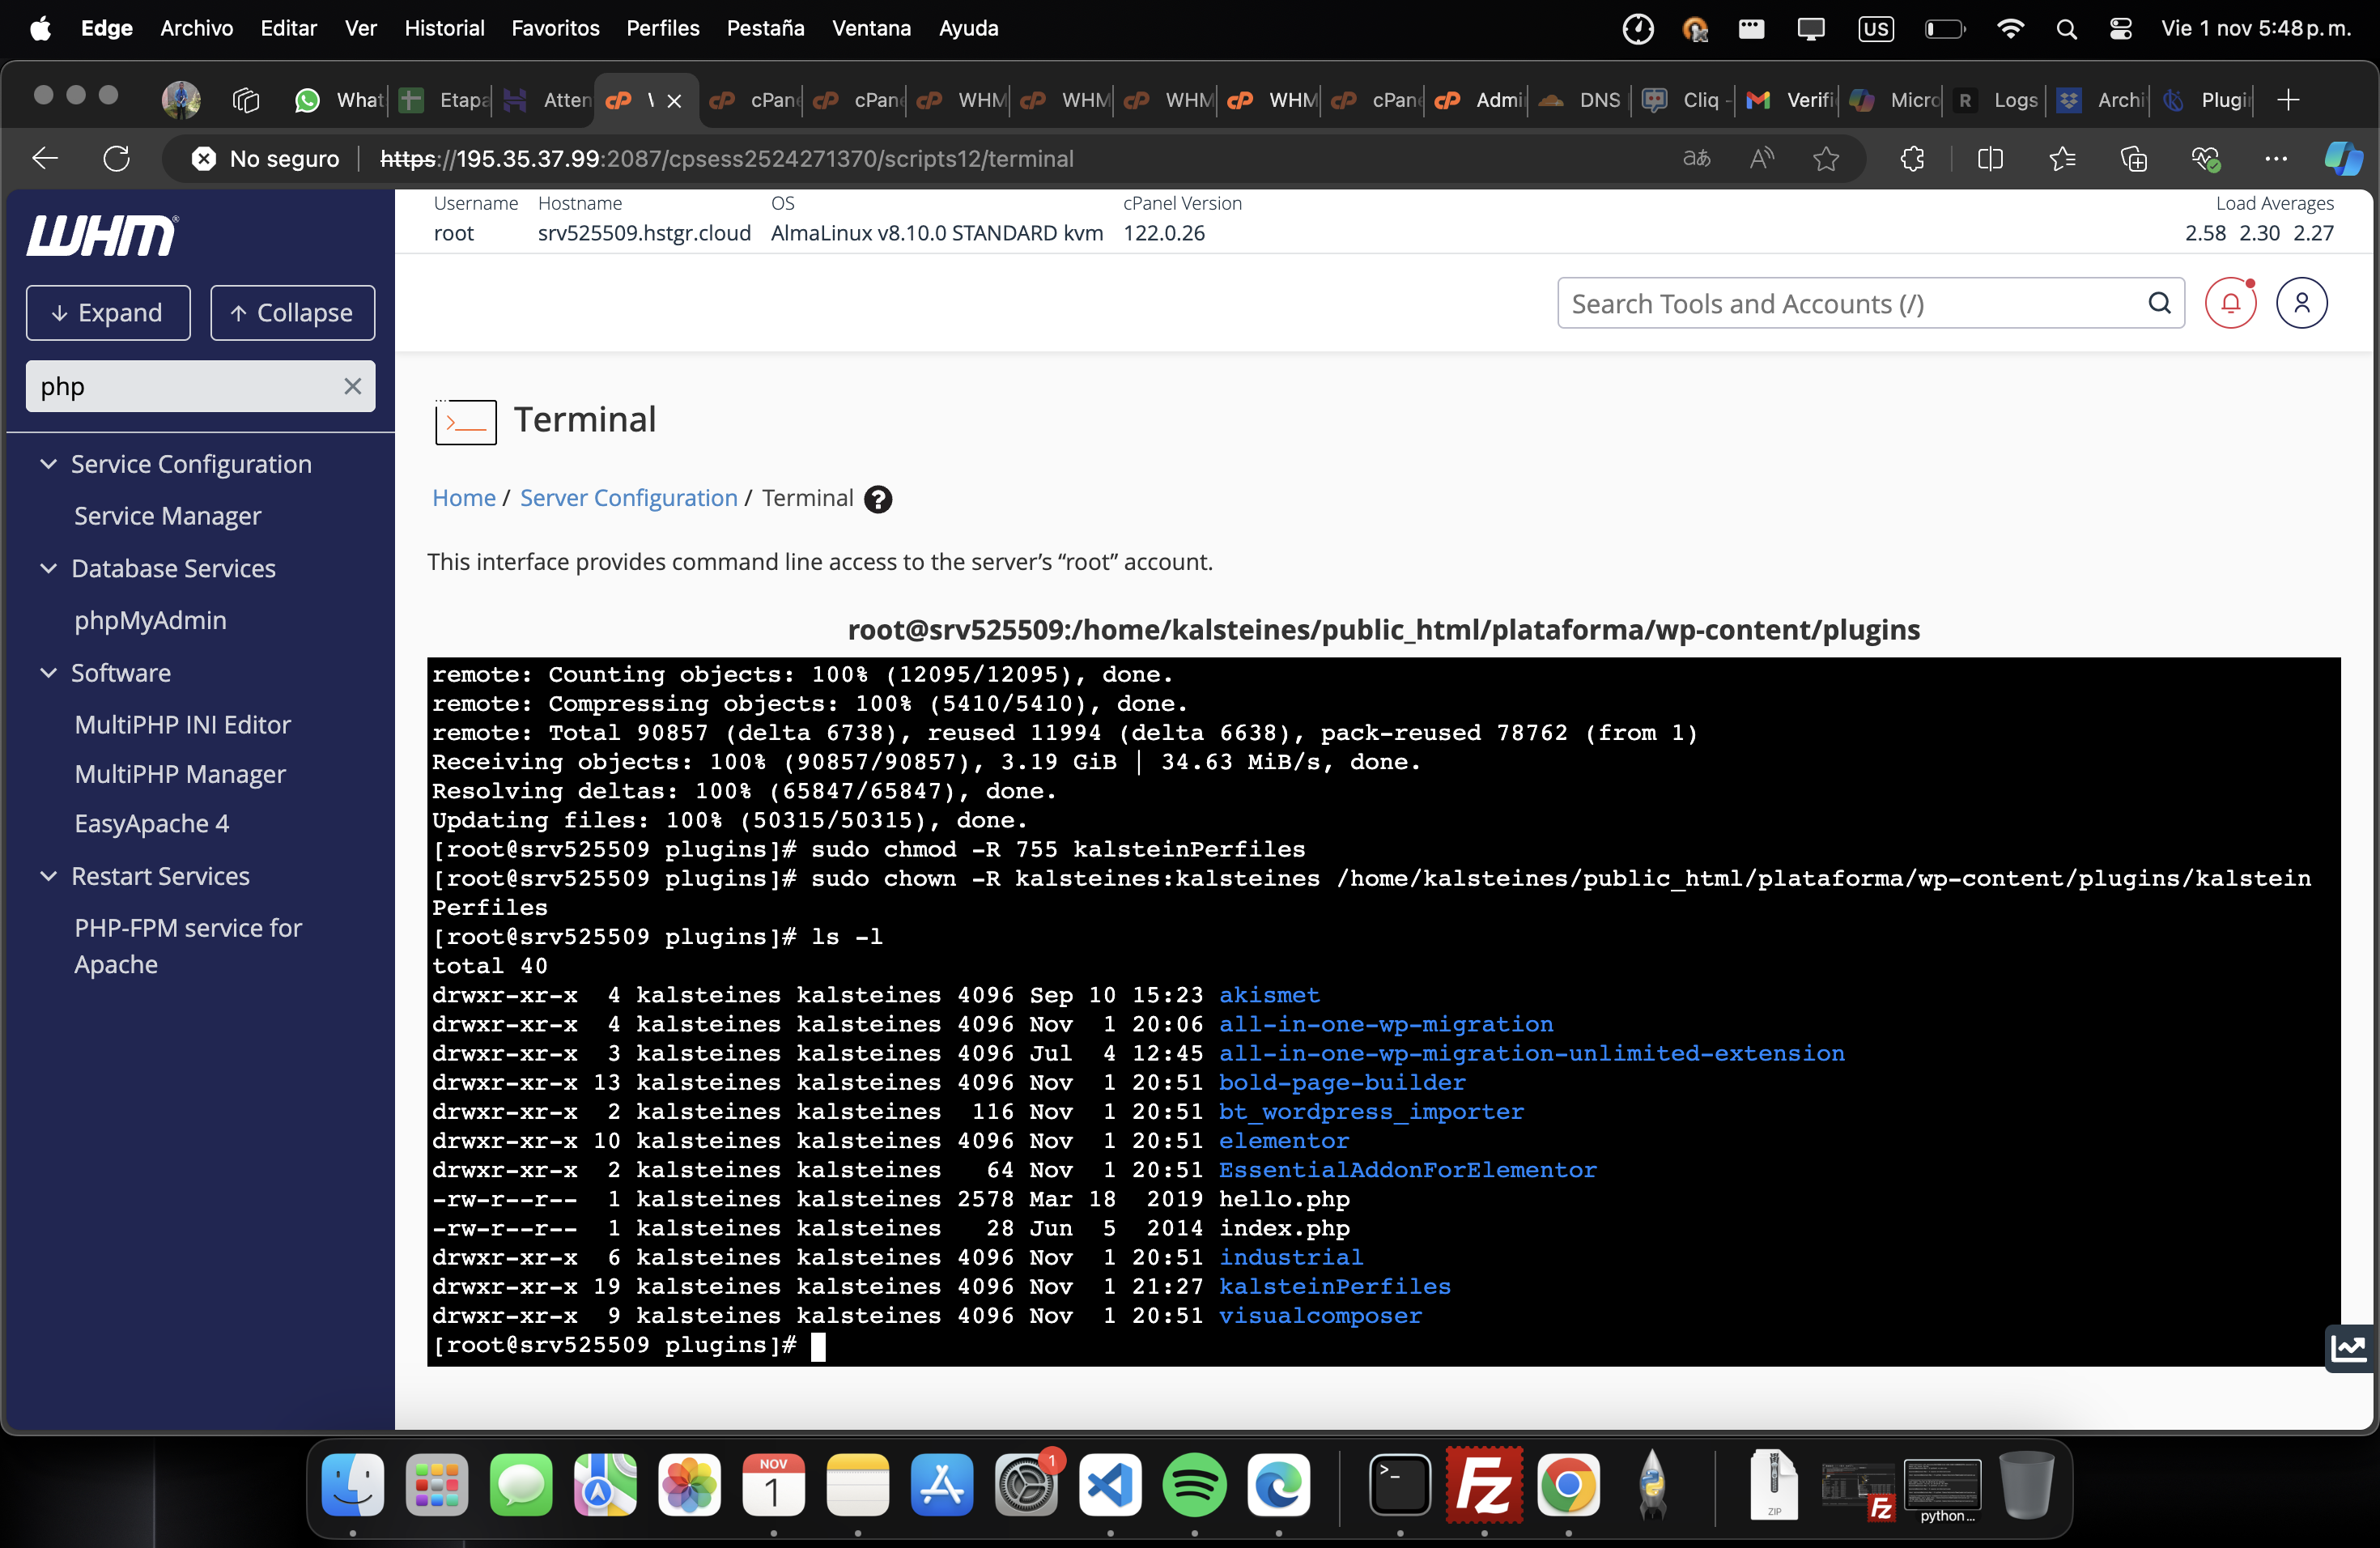This screenshot has width=2380, height=1548.
Task: Collapse the Software section
Action: (48, 673)
